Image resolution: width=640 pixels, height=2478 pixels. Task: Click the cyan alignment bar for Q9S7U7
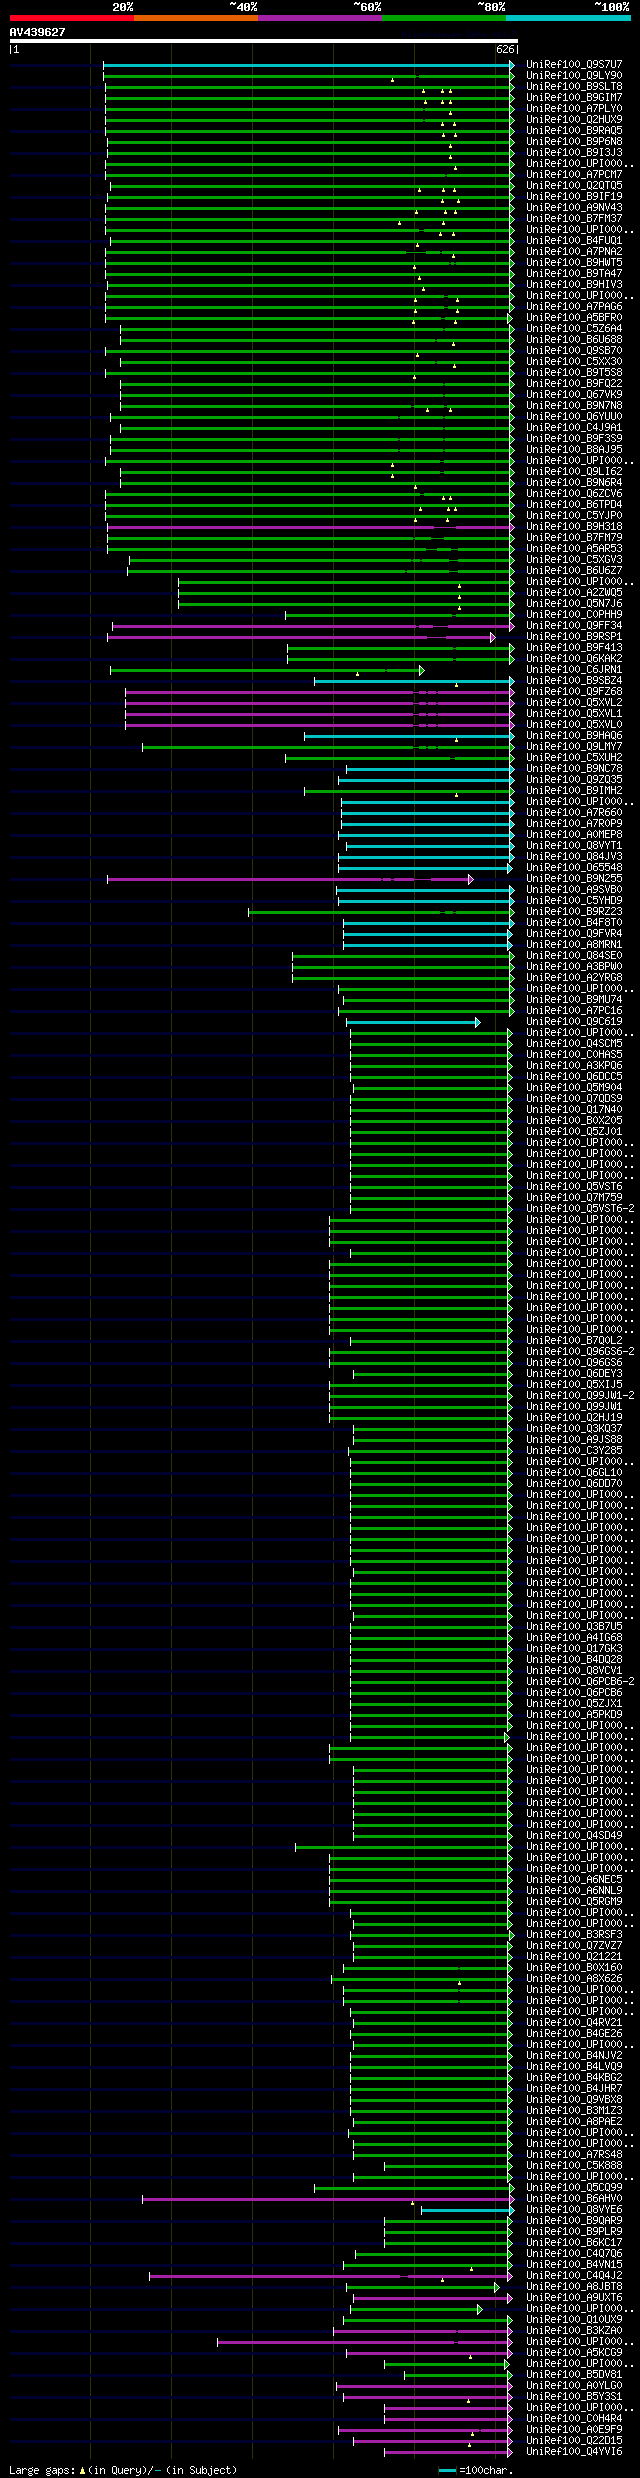[308, 65]
